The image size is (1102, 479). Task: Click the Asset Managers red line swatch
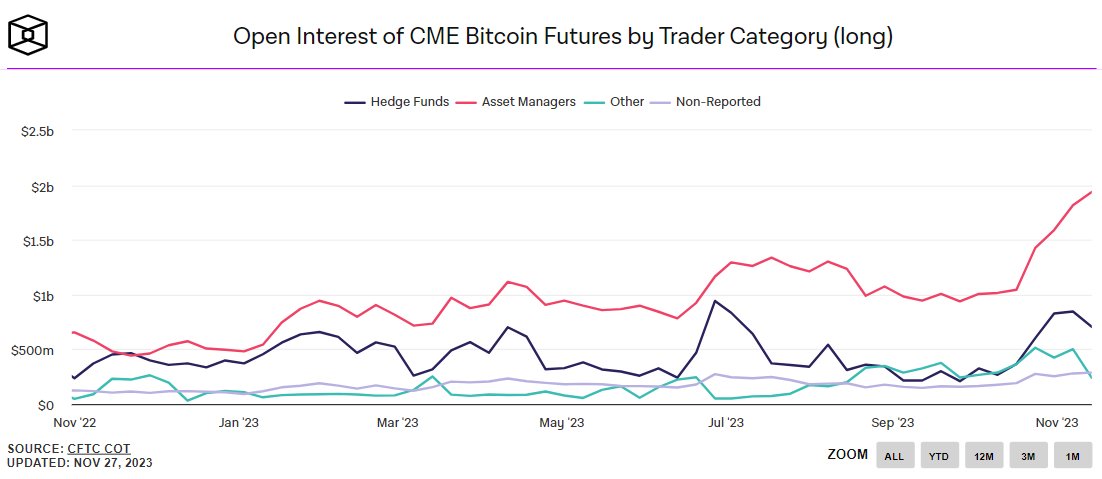tap(465, 103)
